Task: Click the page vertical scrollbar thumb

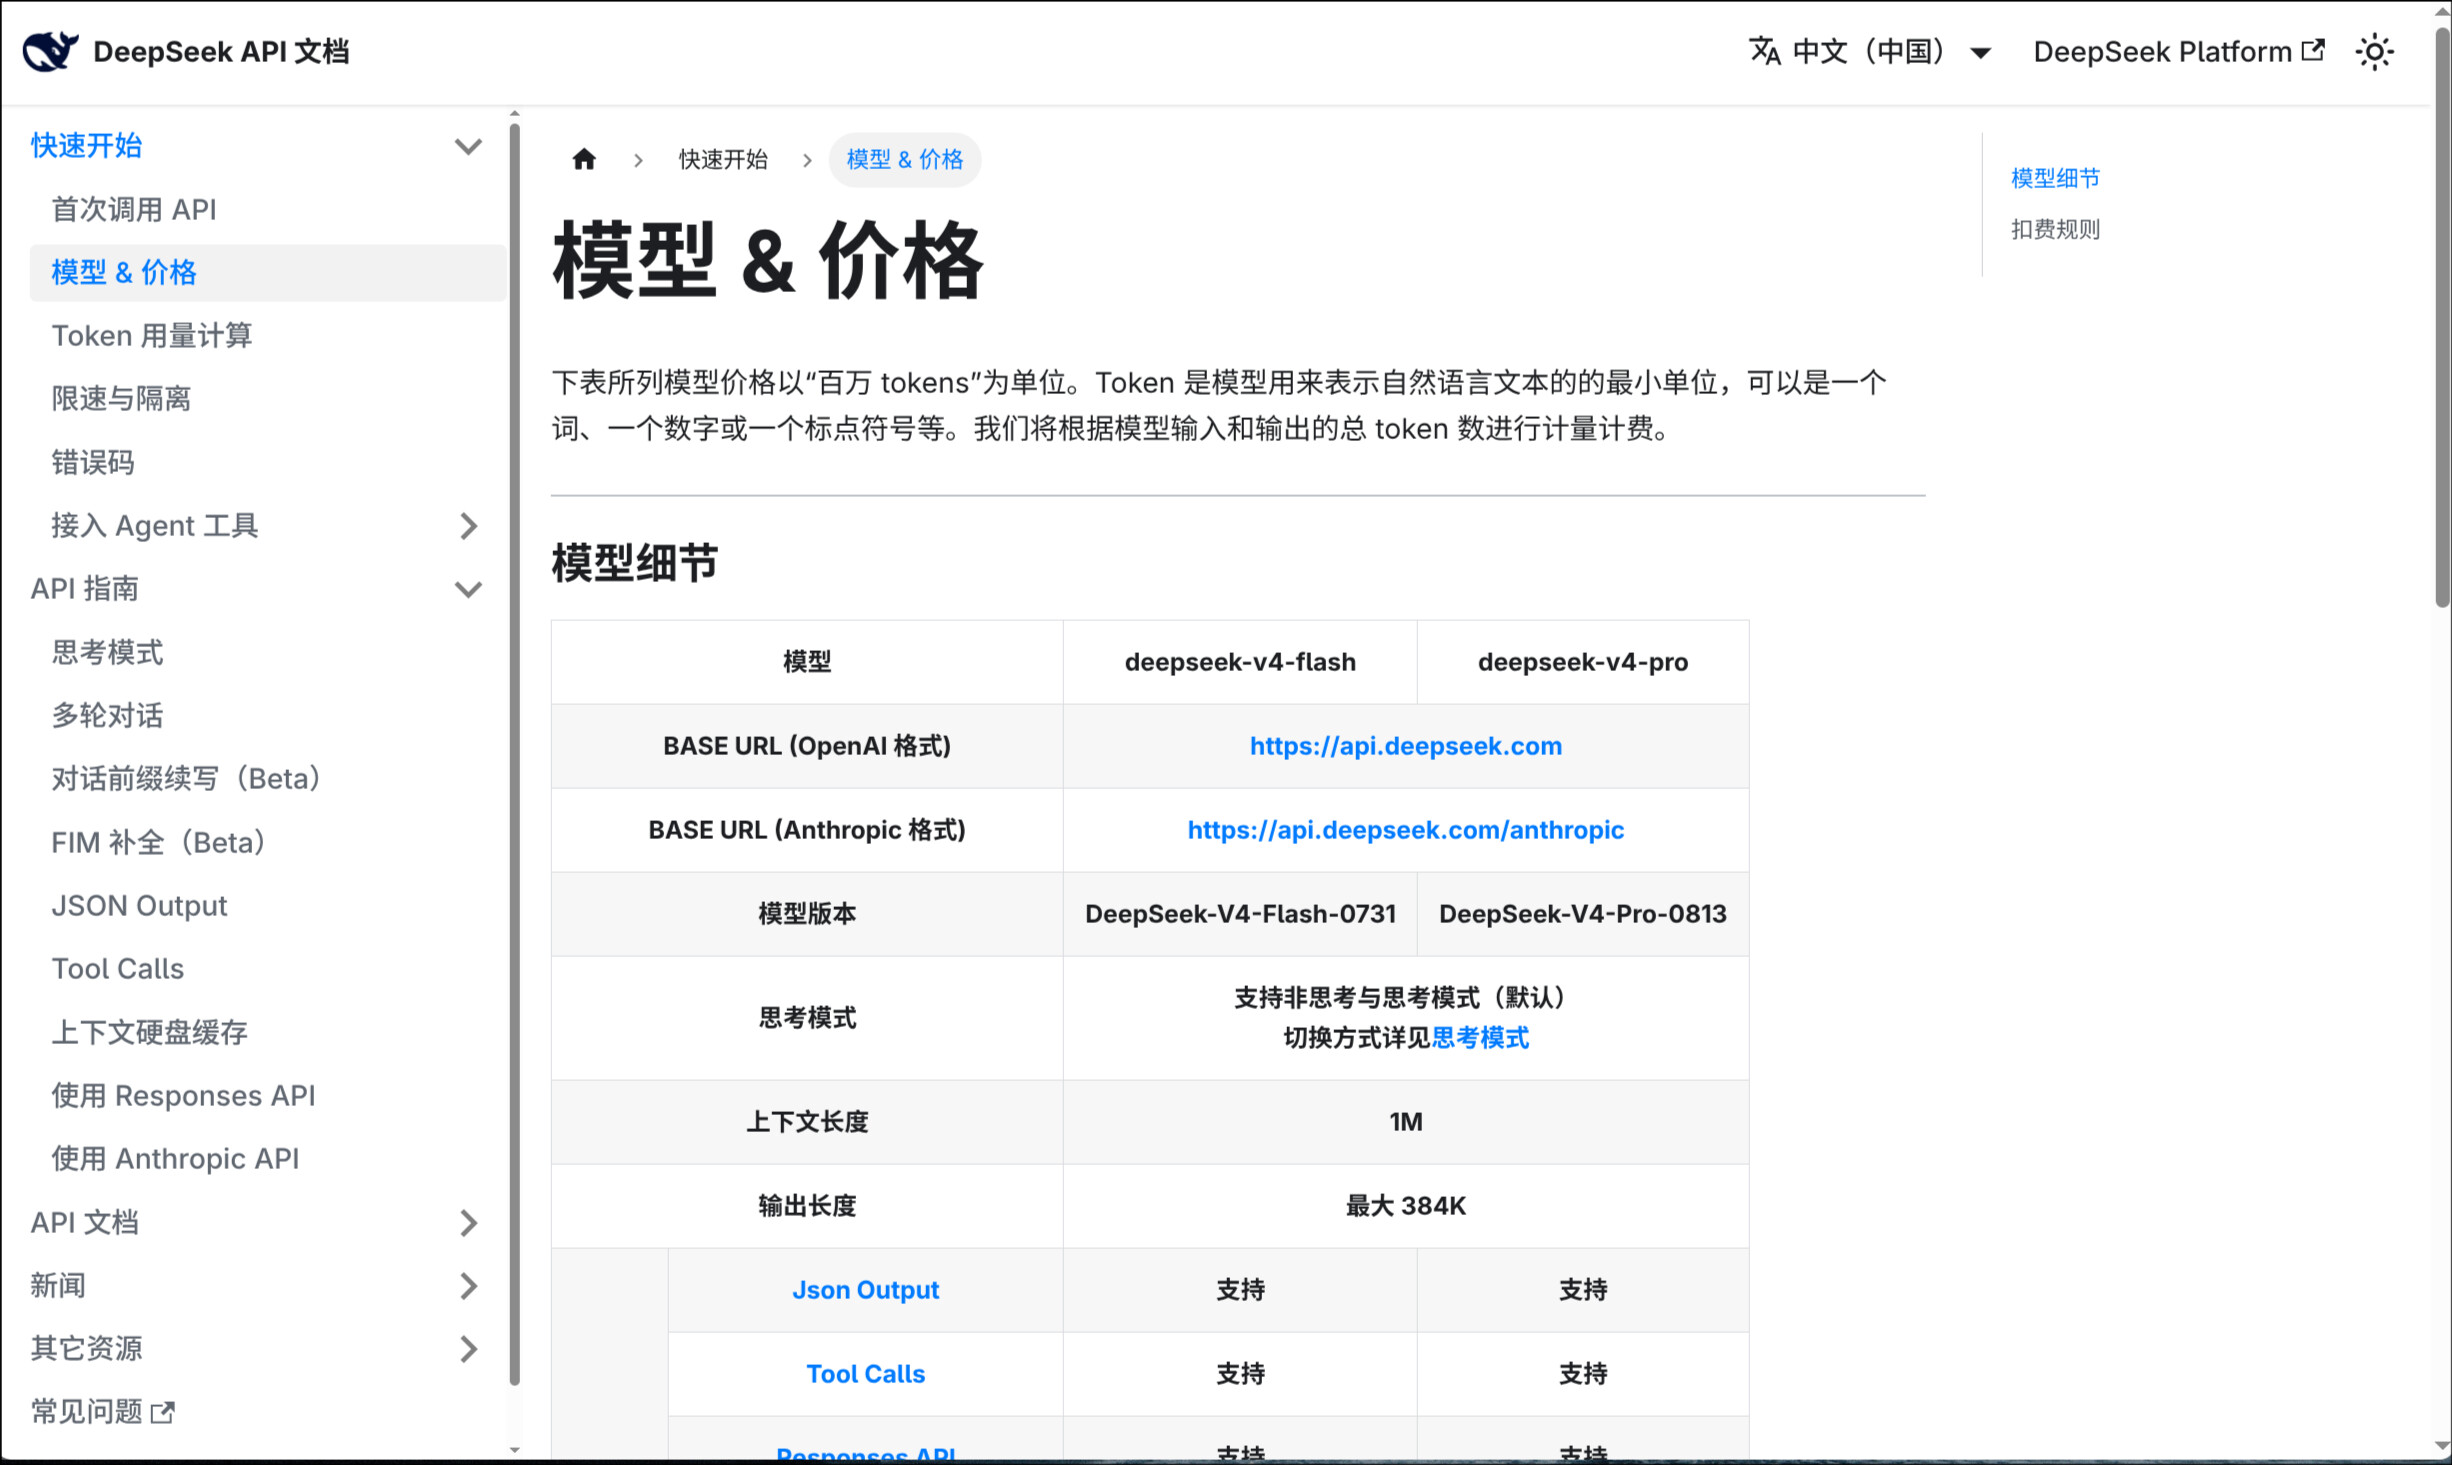Action: click(x=2442, y=315)
